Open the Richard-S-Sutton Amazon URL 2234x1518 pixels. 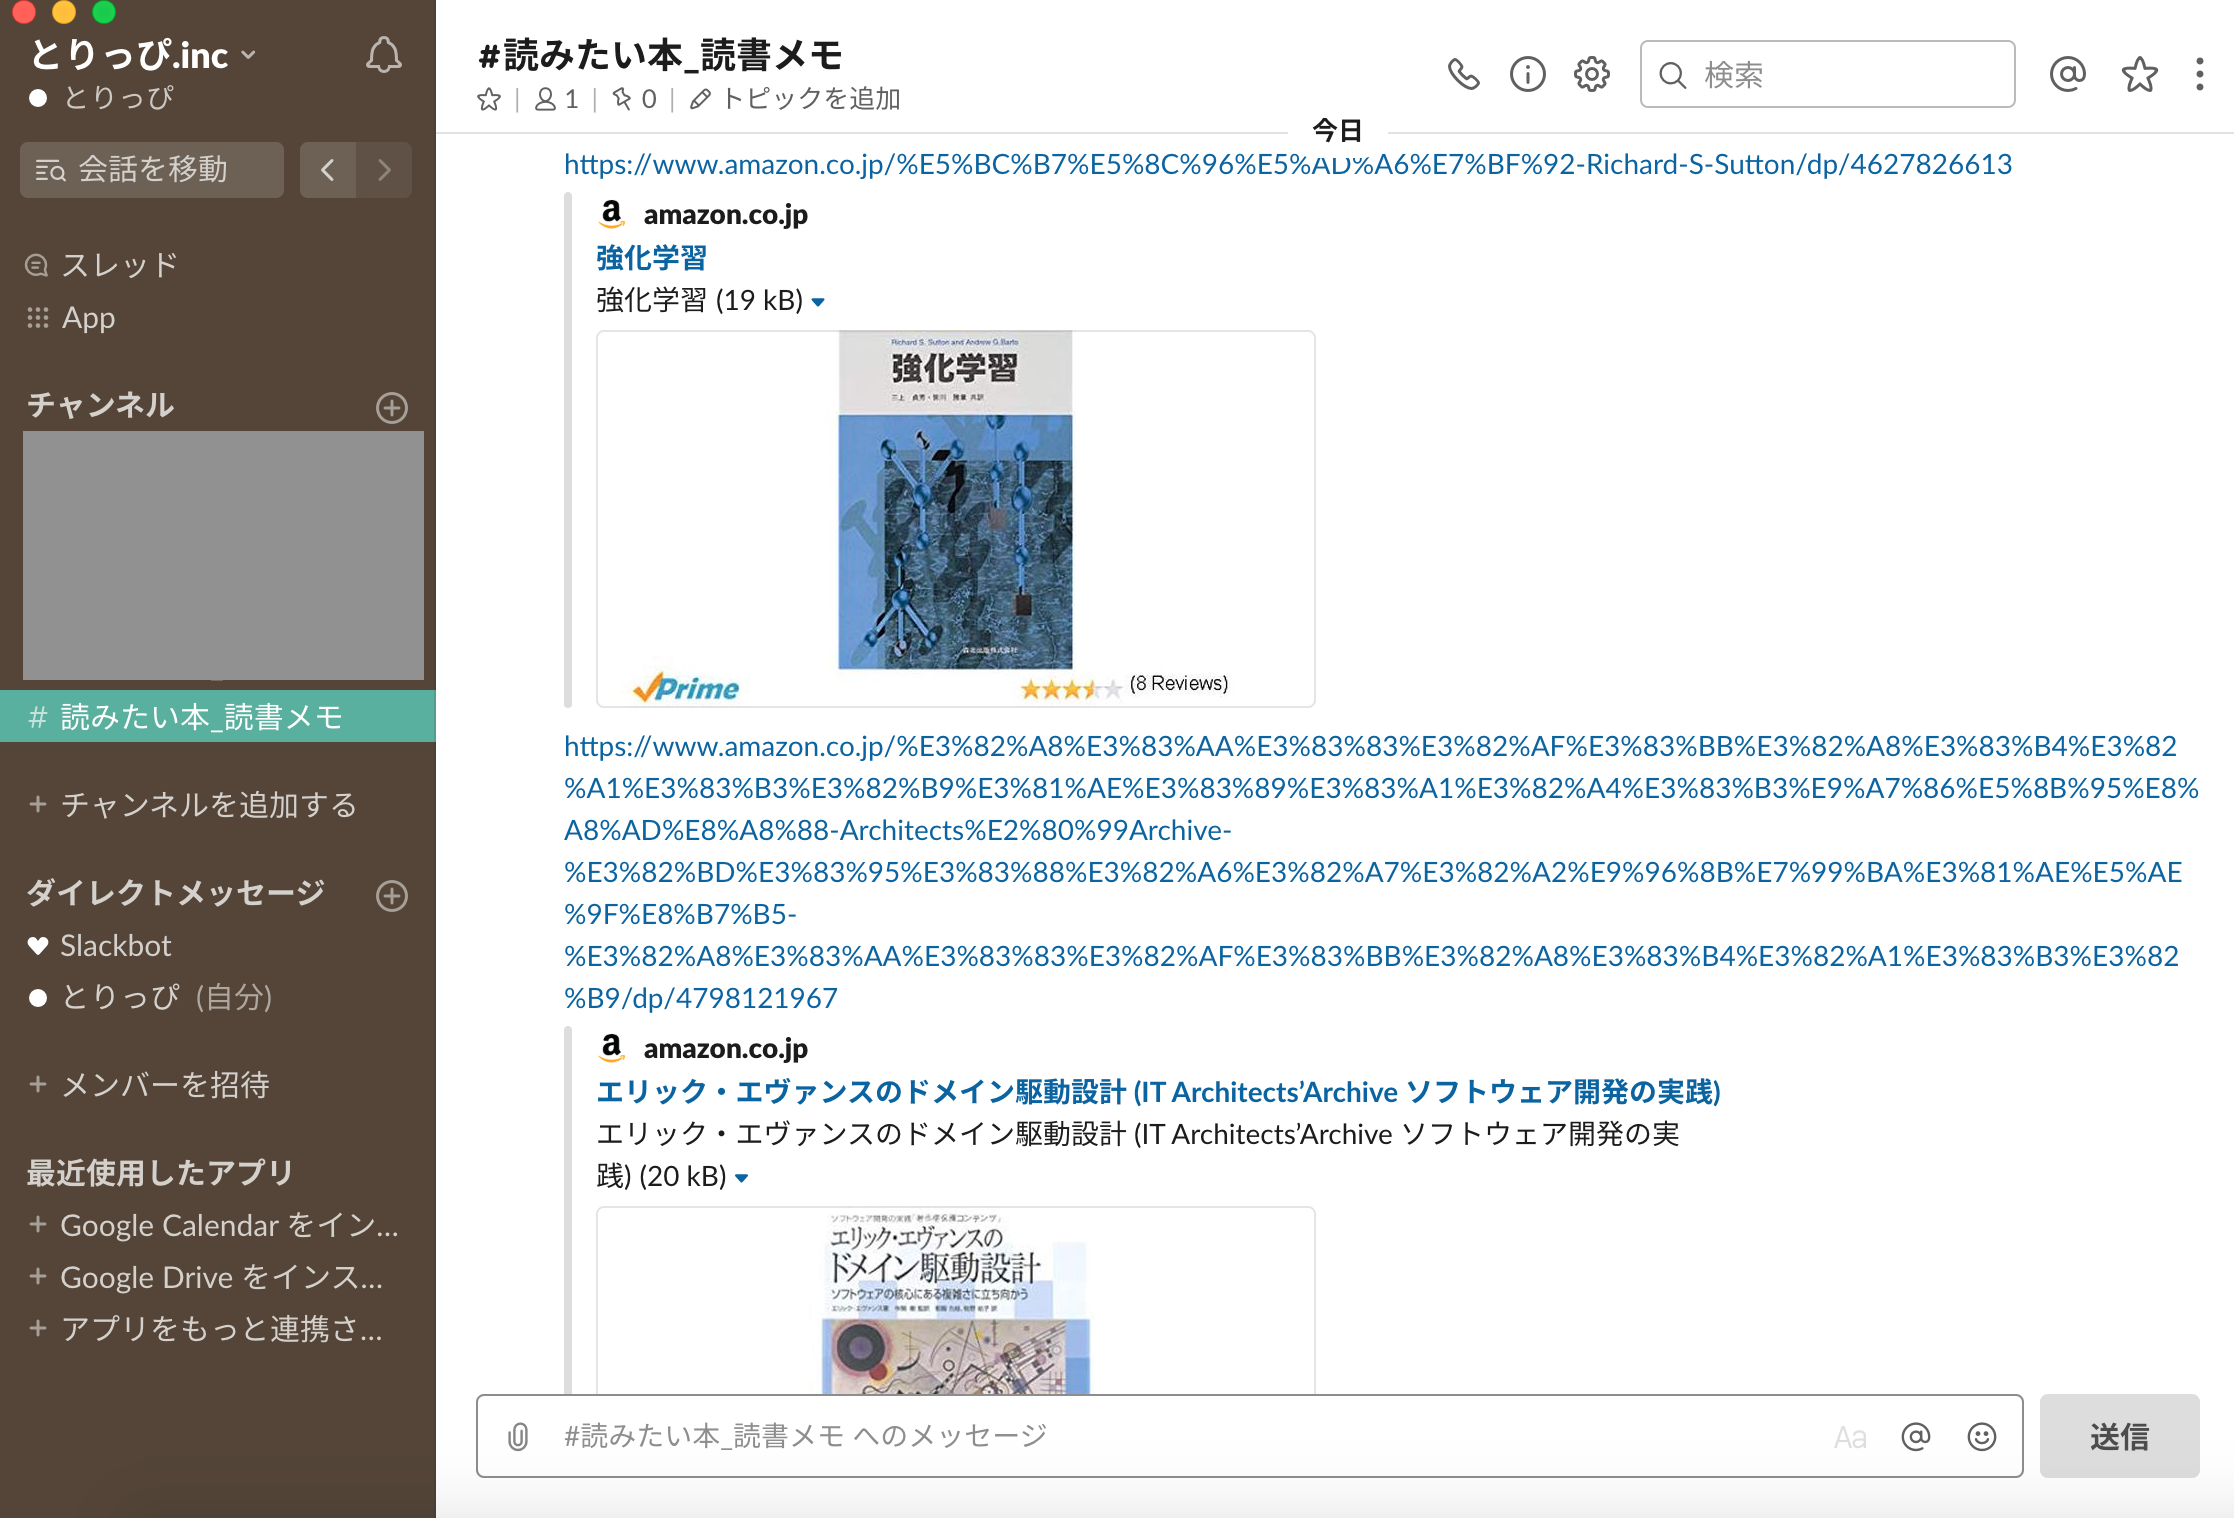click(x=1288, y=164)
